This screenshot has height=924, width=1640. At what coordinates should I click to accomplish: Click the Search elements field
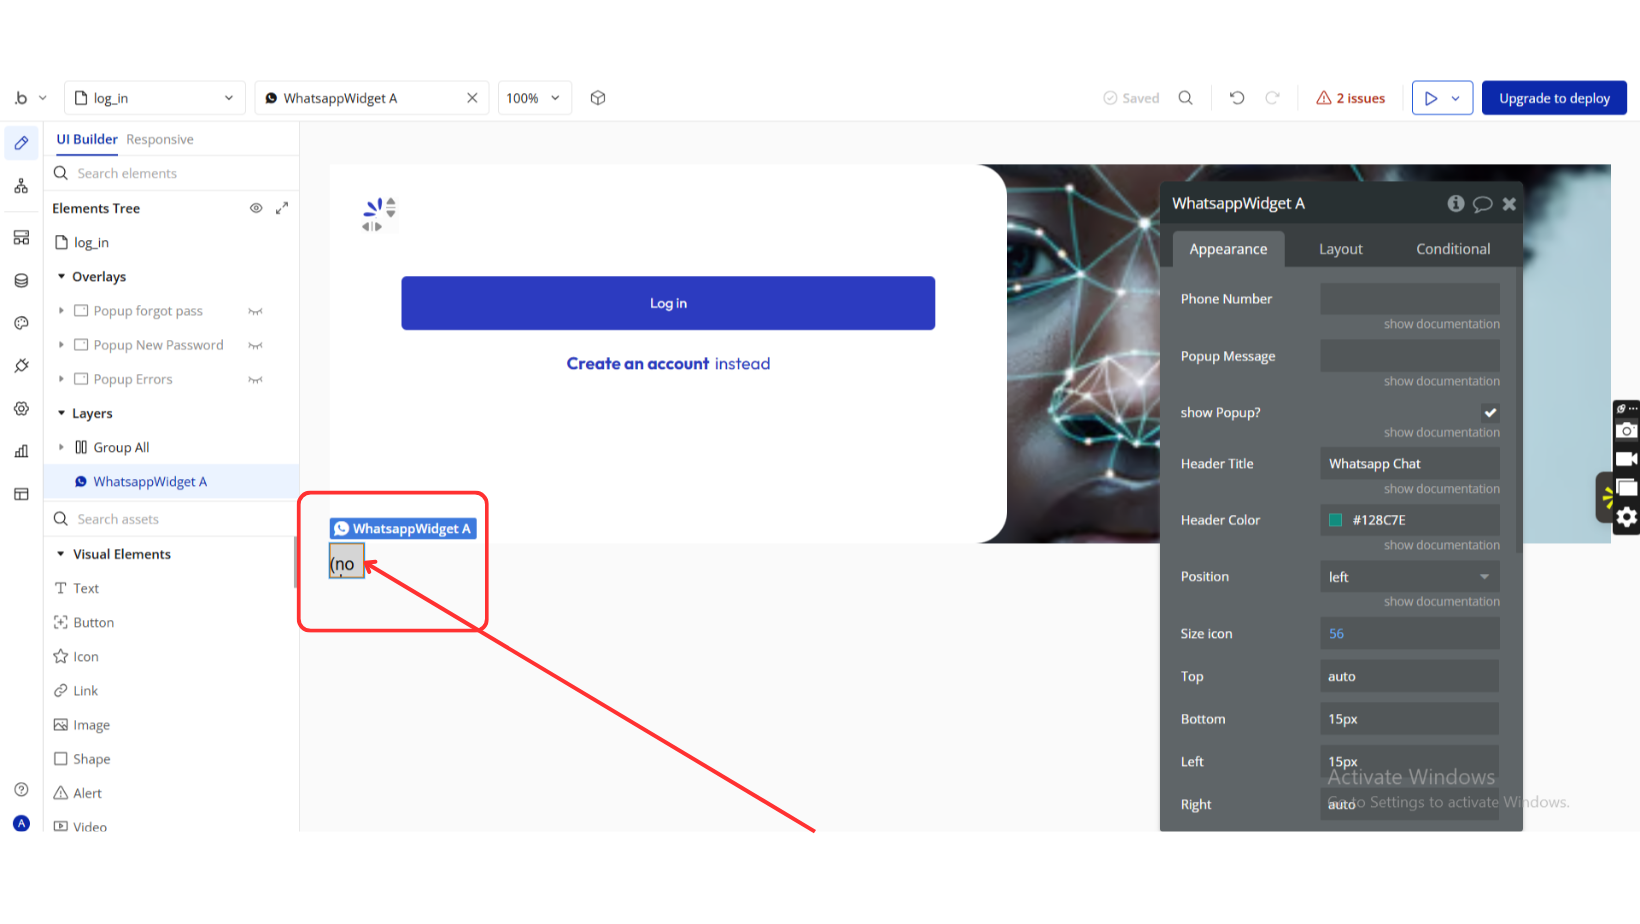tap(171, 173)
